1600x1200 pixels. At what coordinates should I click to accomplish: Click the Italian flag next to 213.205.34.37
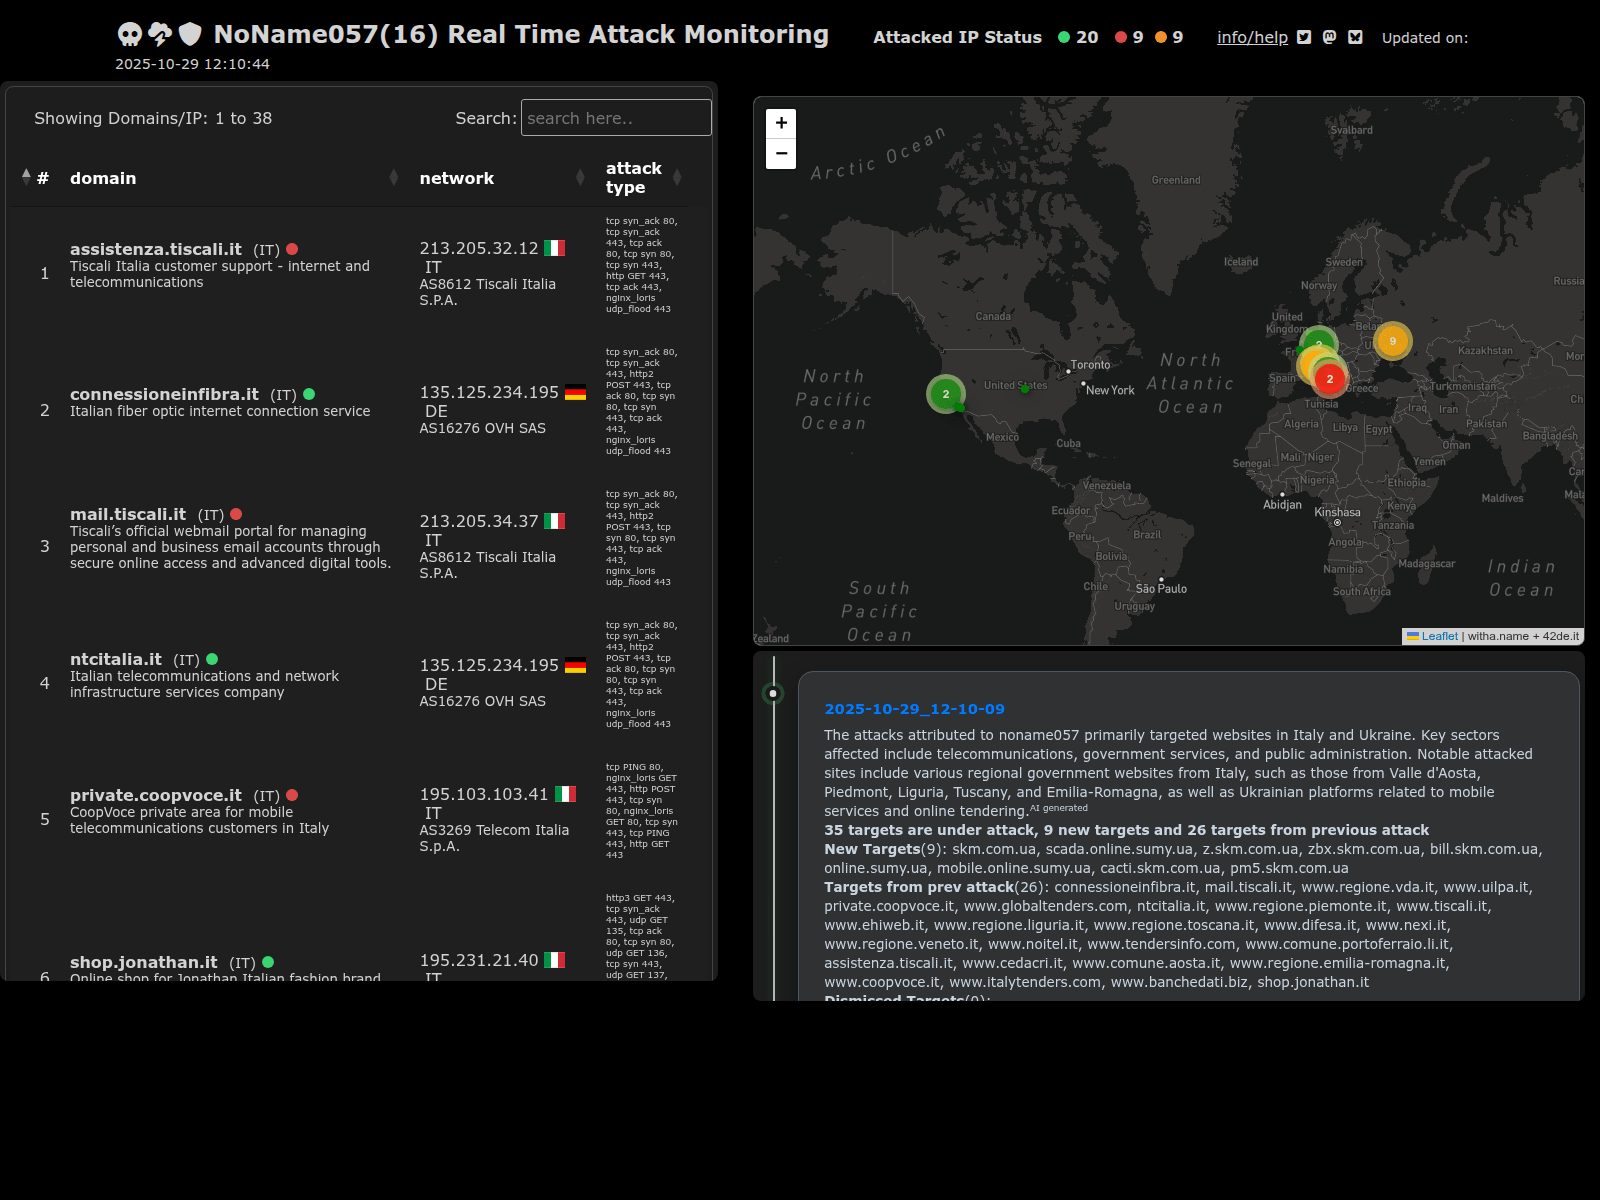pos(554,521)
